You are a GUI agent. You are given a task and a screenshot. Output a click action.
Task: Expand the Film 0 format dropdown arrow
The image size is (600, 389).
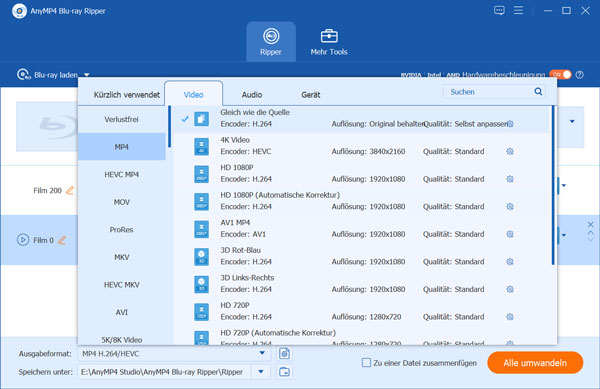tap(564, 235)
